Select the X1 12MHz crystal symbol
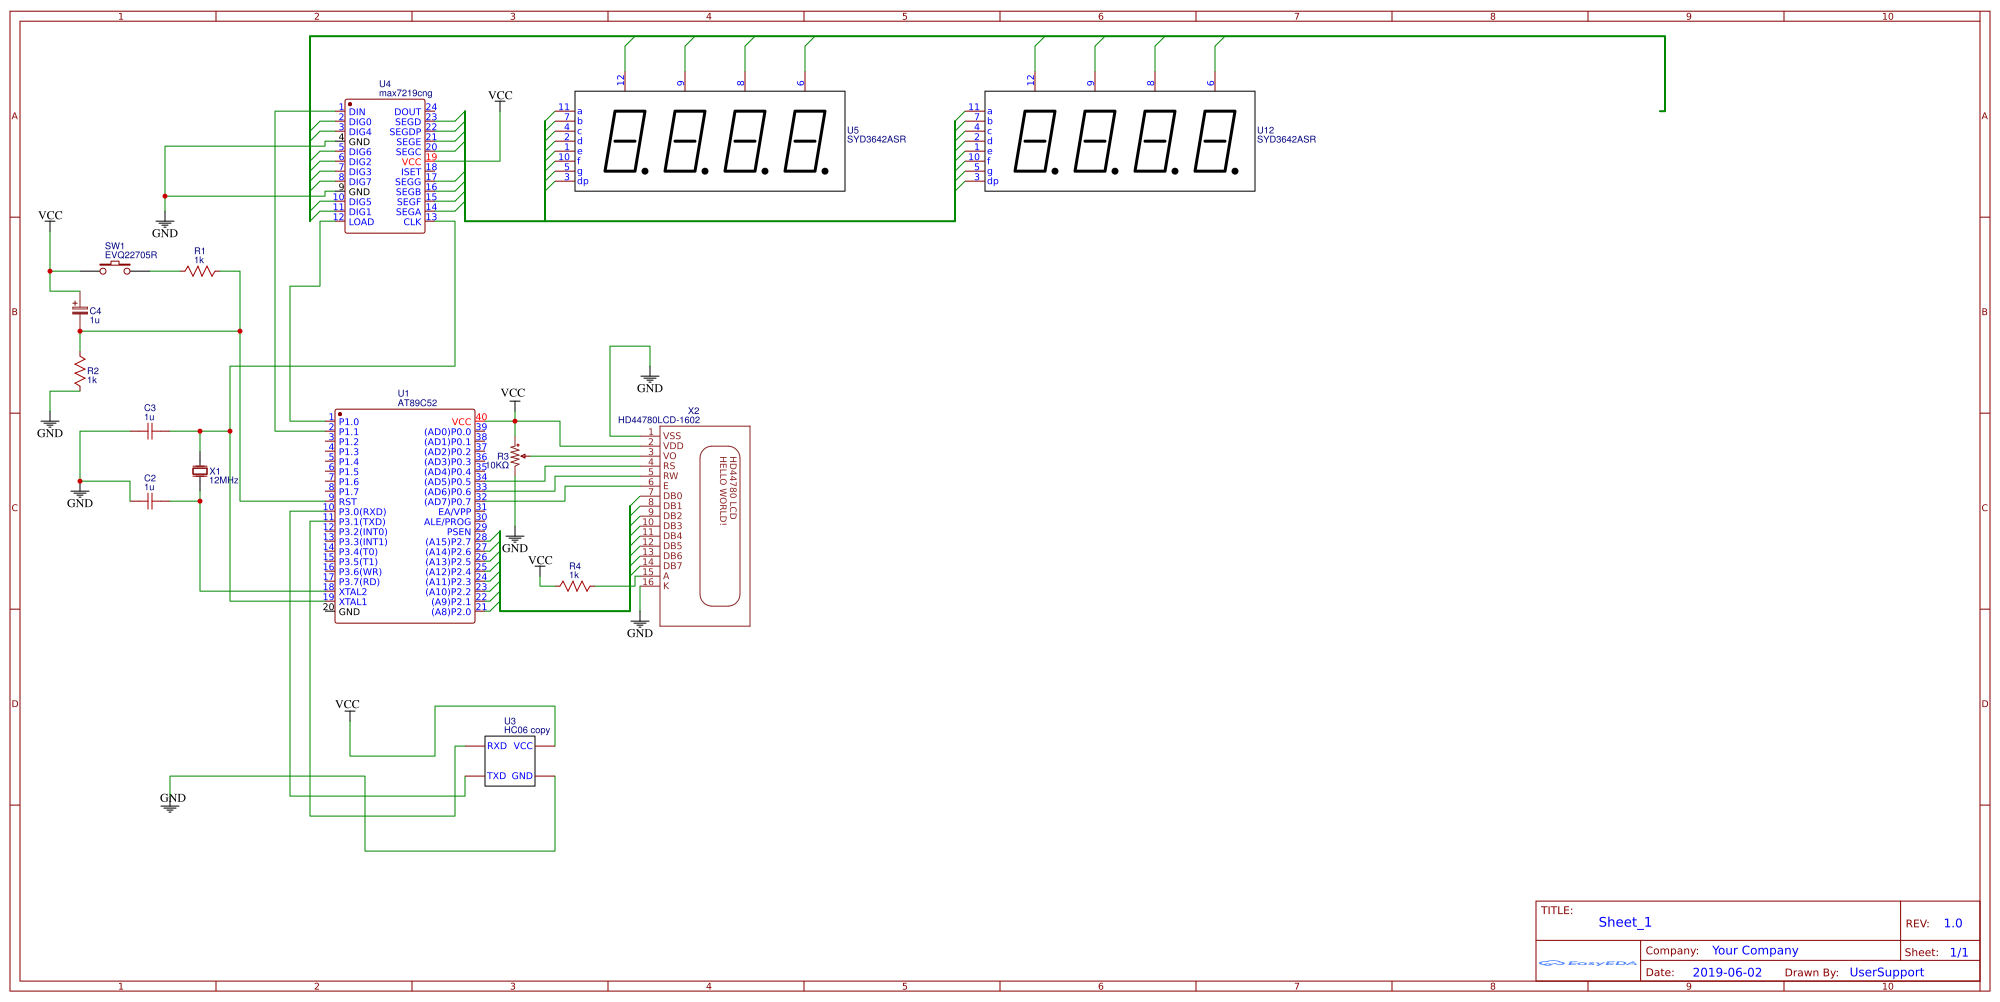 point(200,471)
